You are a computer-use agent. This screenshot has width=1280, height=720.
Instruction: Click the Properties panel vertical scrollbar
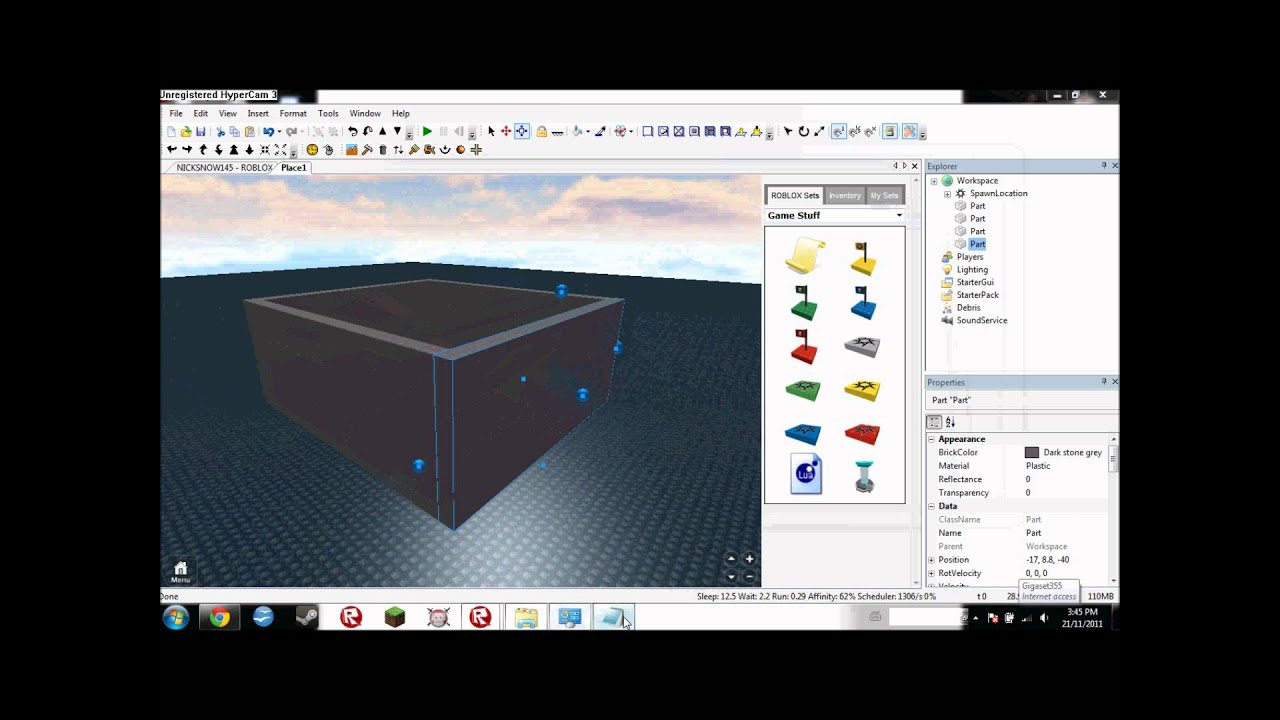tap(1113, 510)
